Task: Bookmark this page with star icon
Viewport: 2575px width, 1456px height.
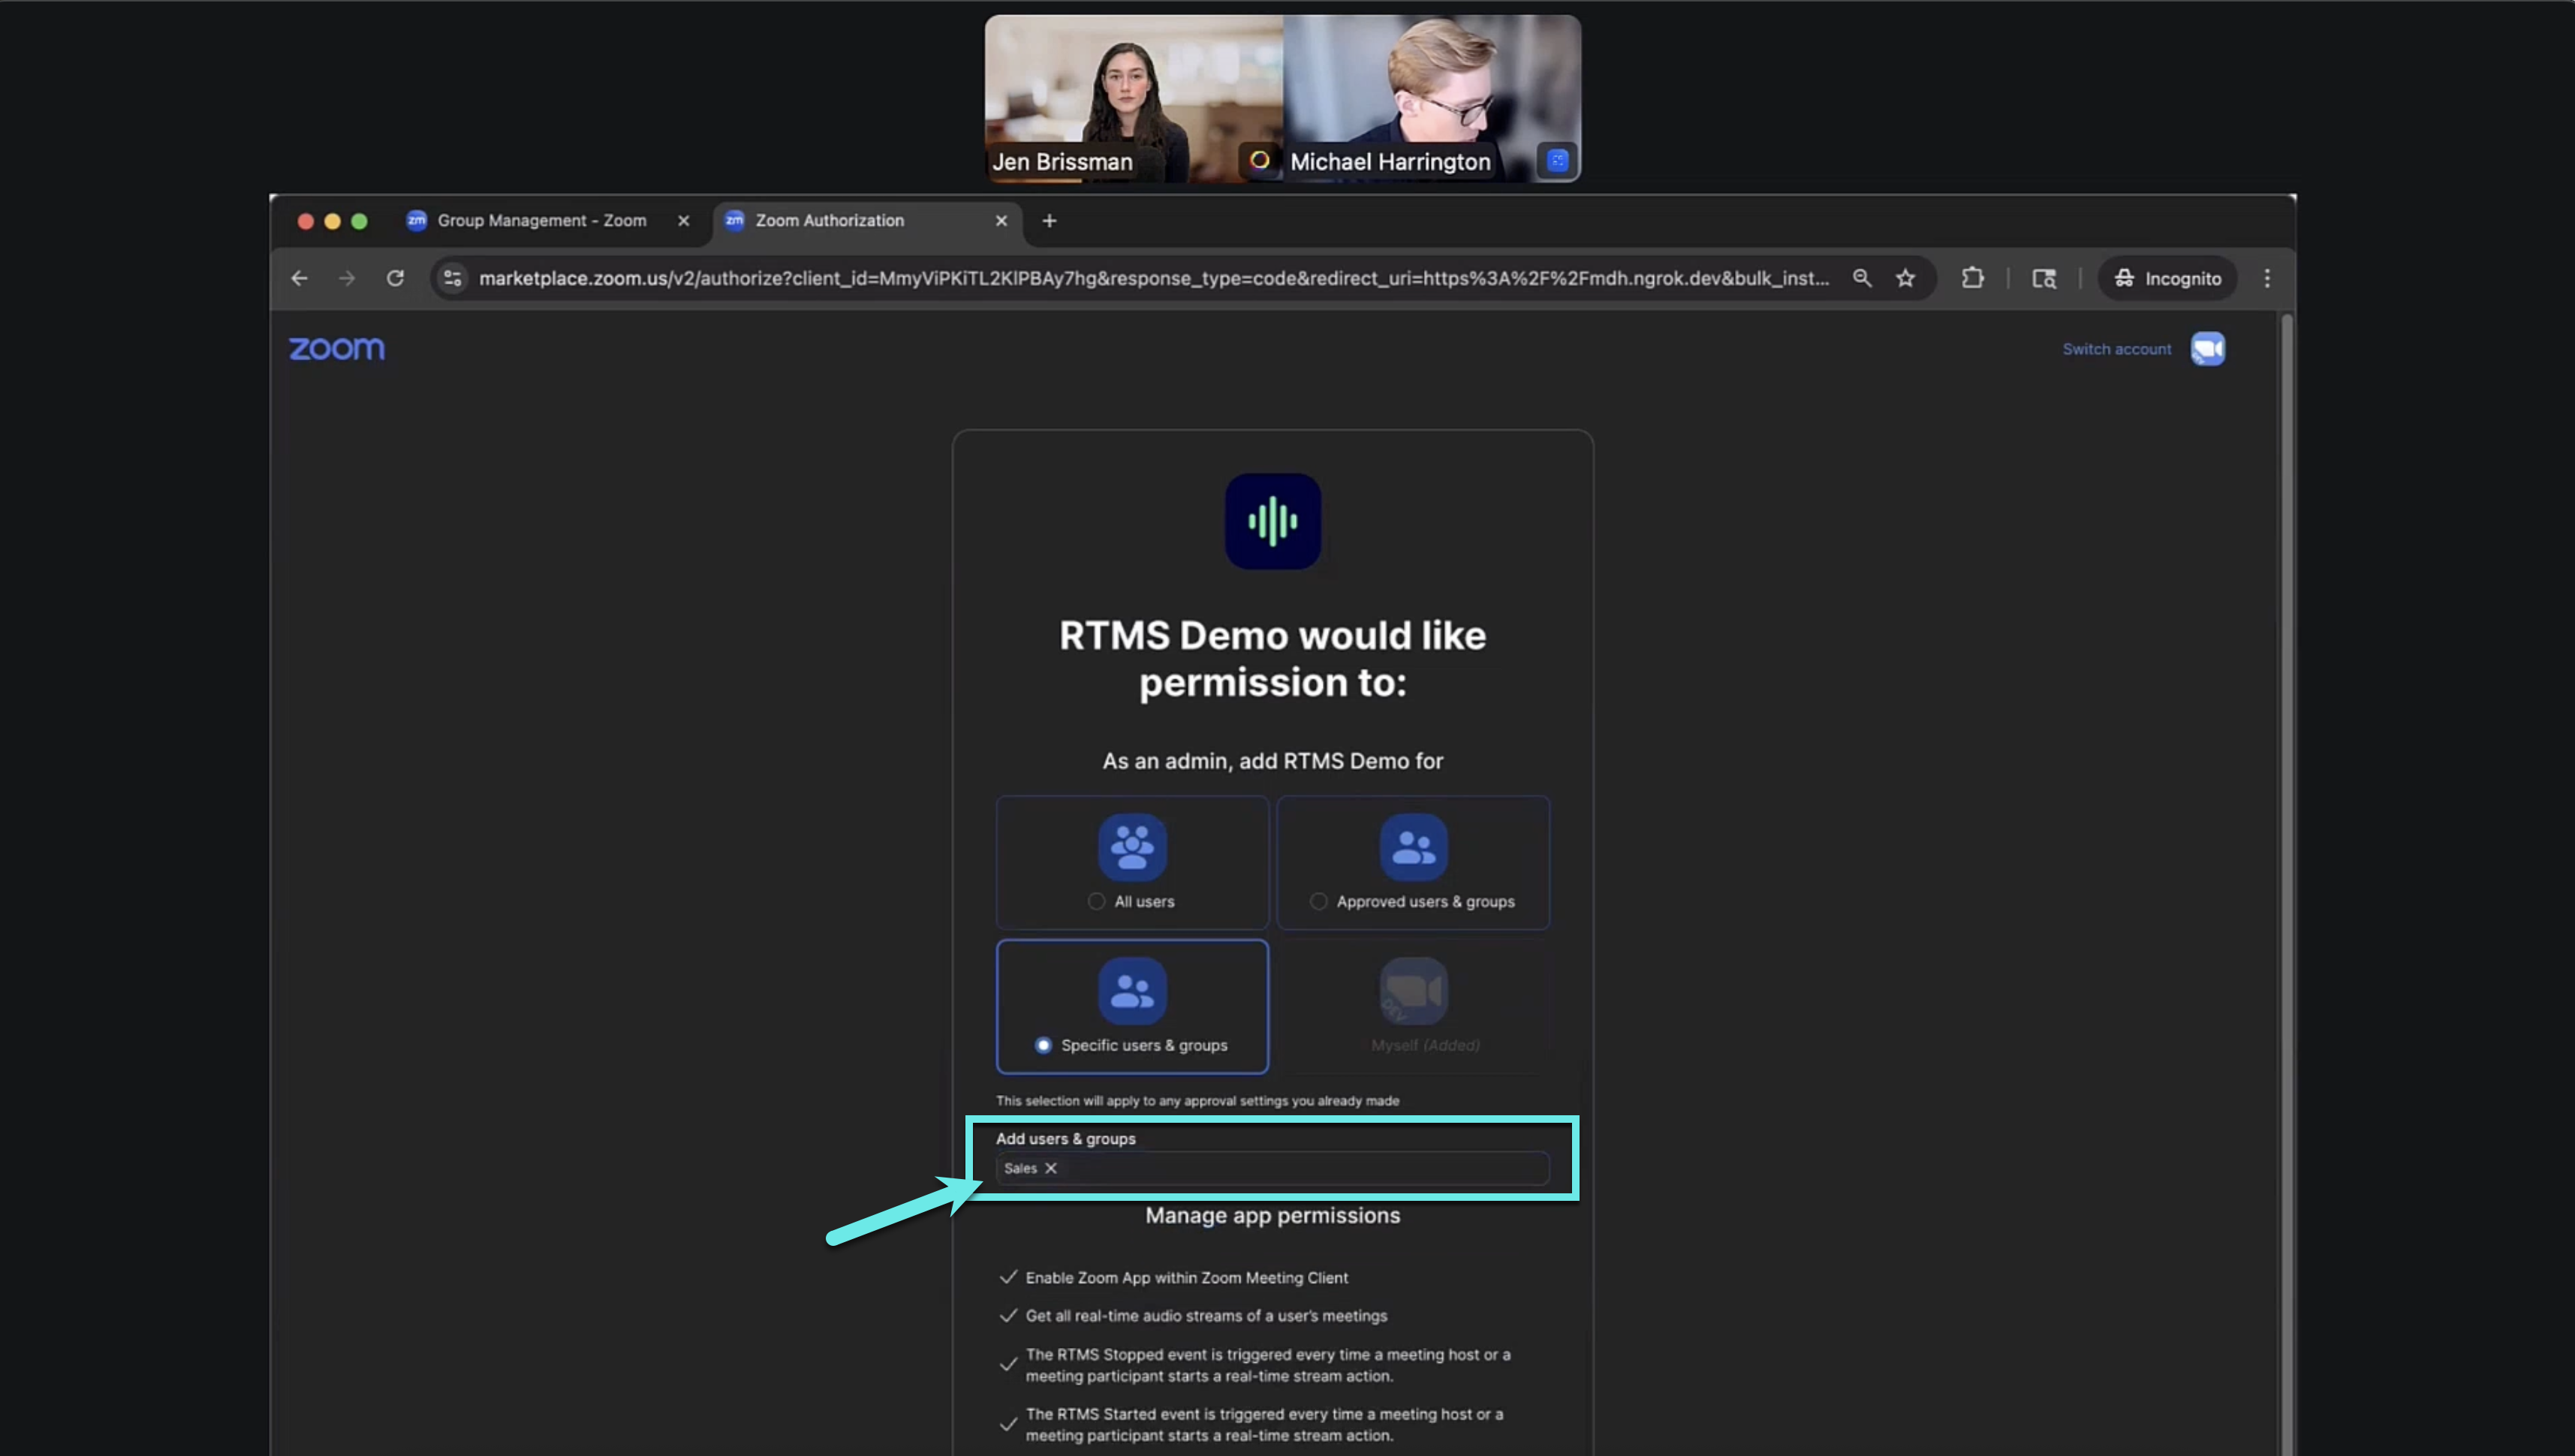Action: tap(1905, 278)
